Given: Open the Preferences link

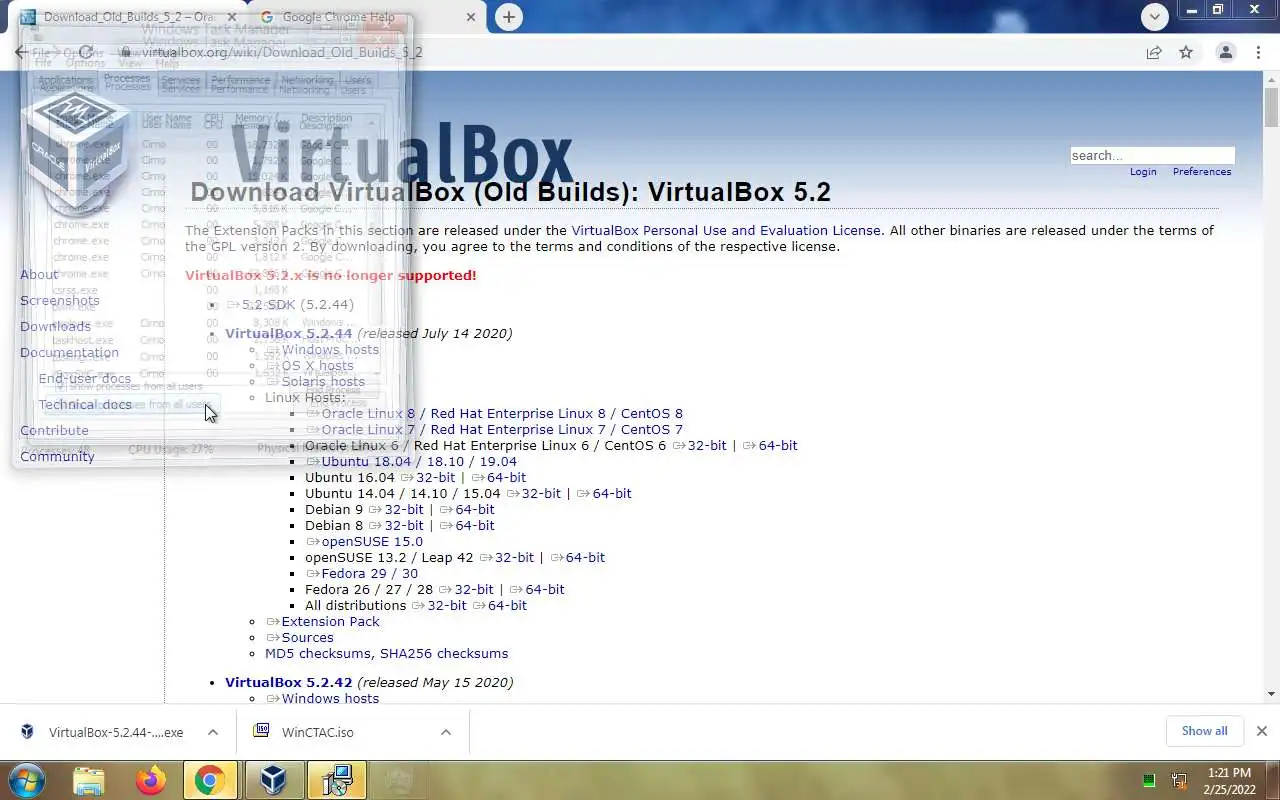Looking at the screenshot, I should [1202, 172].
